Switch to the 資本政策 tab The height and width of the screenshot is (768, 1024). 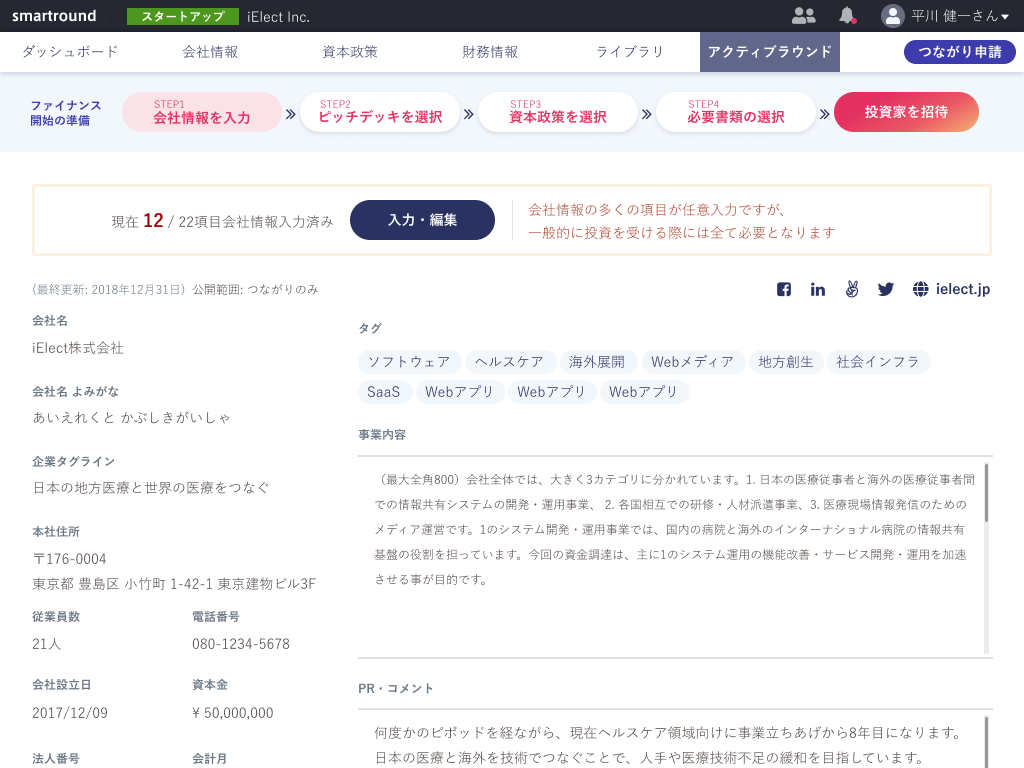[x=350, y=52]
